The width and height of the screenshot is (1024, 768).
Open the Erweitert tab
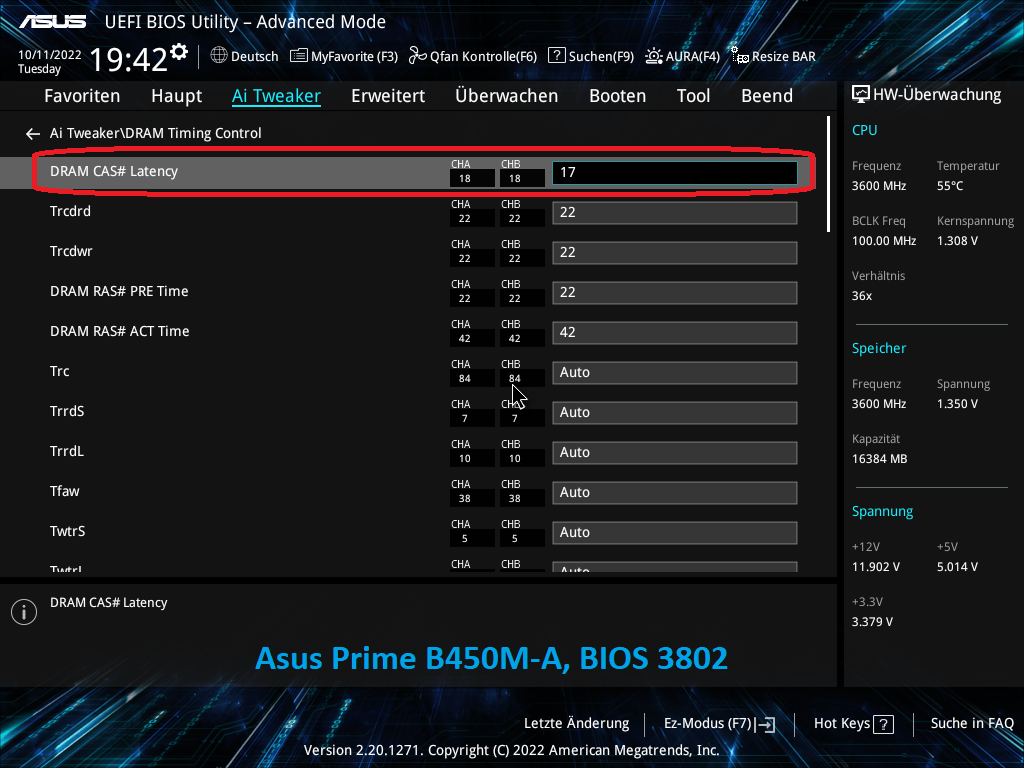pyautogui.click(x=388, y=96)
